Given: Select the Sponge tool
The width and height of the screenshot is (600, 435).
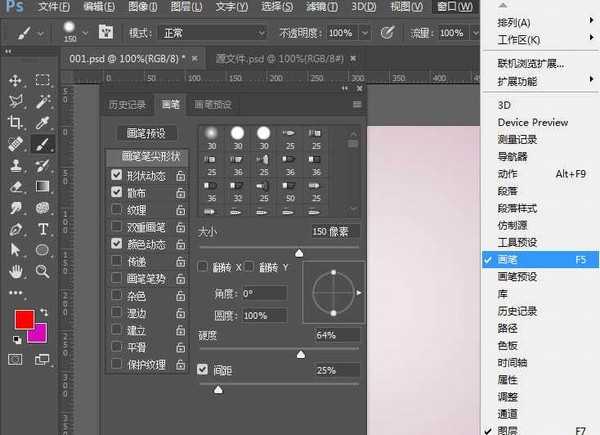Looking at the screenshot, I should pyautogui.click(x=42, y=208).
